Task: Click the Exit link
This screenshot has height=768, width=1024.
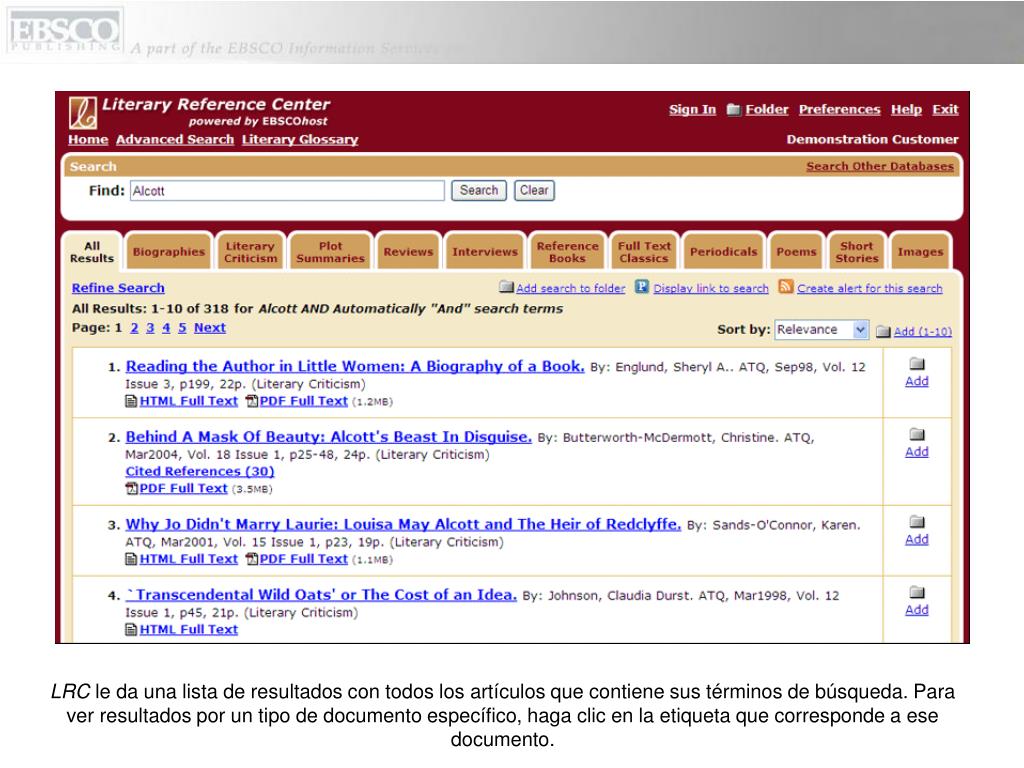Action: [x=945, y=110]
